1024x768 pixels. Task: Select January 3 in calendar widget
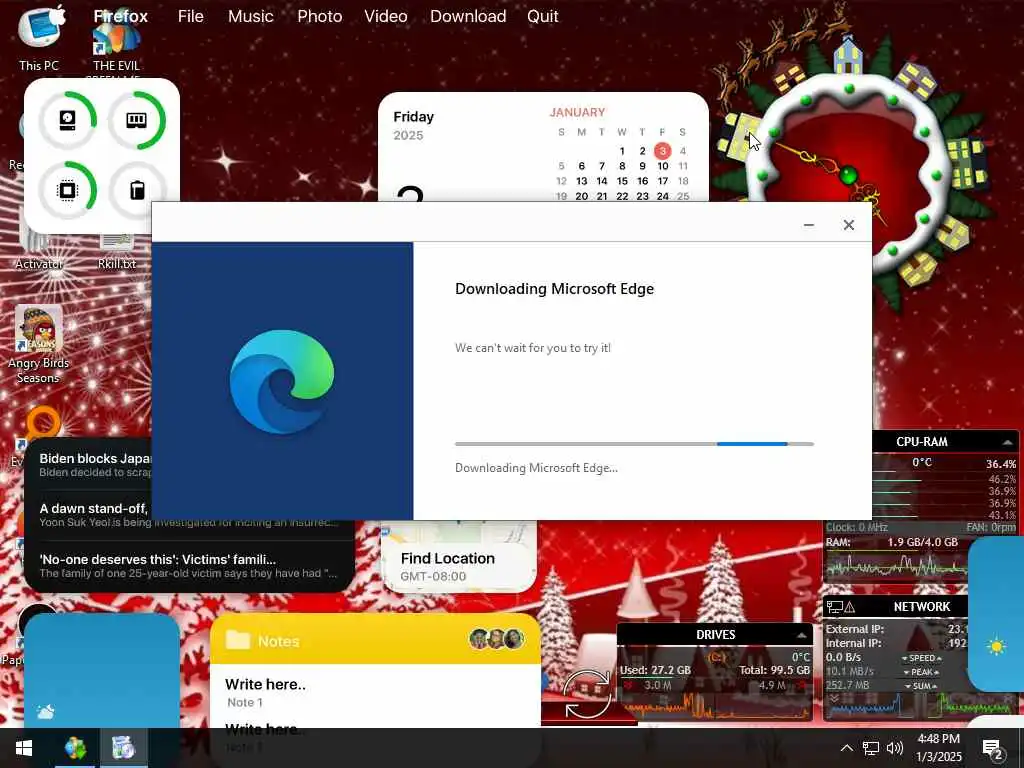click(x=662, y=151)
